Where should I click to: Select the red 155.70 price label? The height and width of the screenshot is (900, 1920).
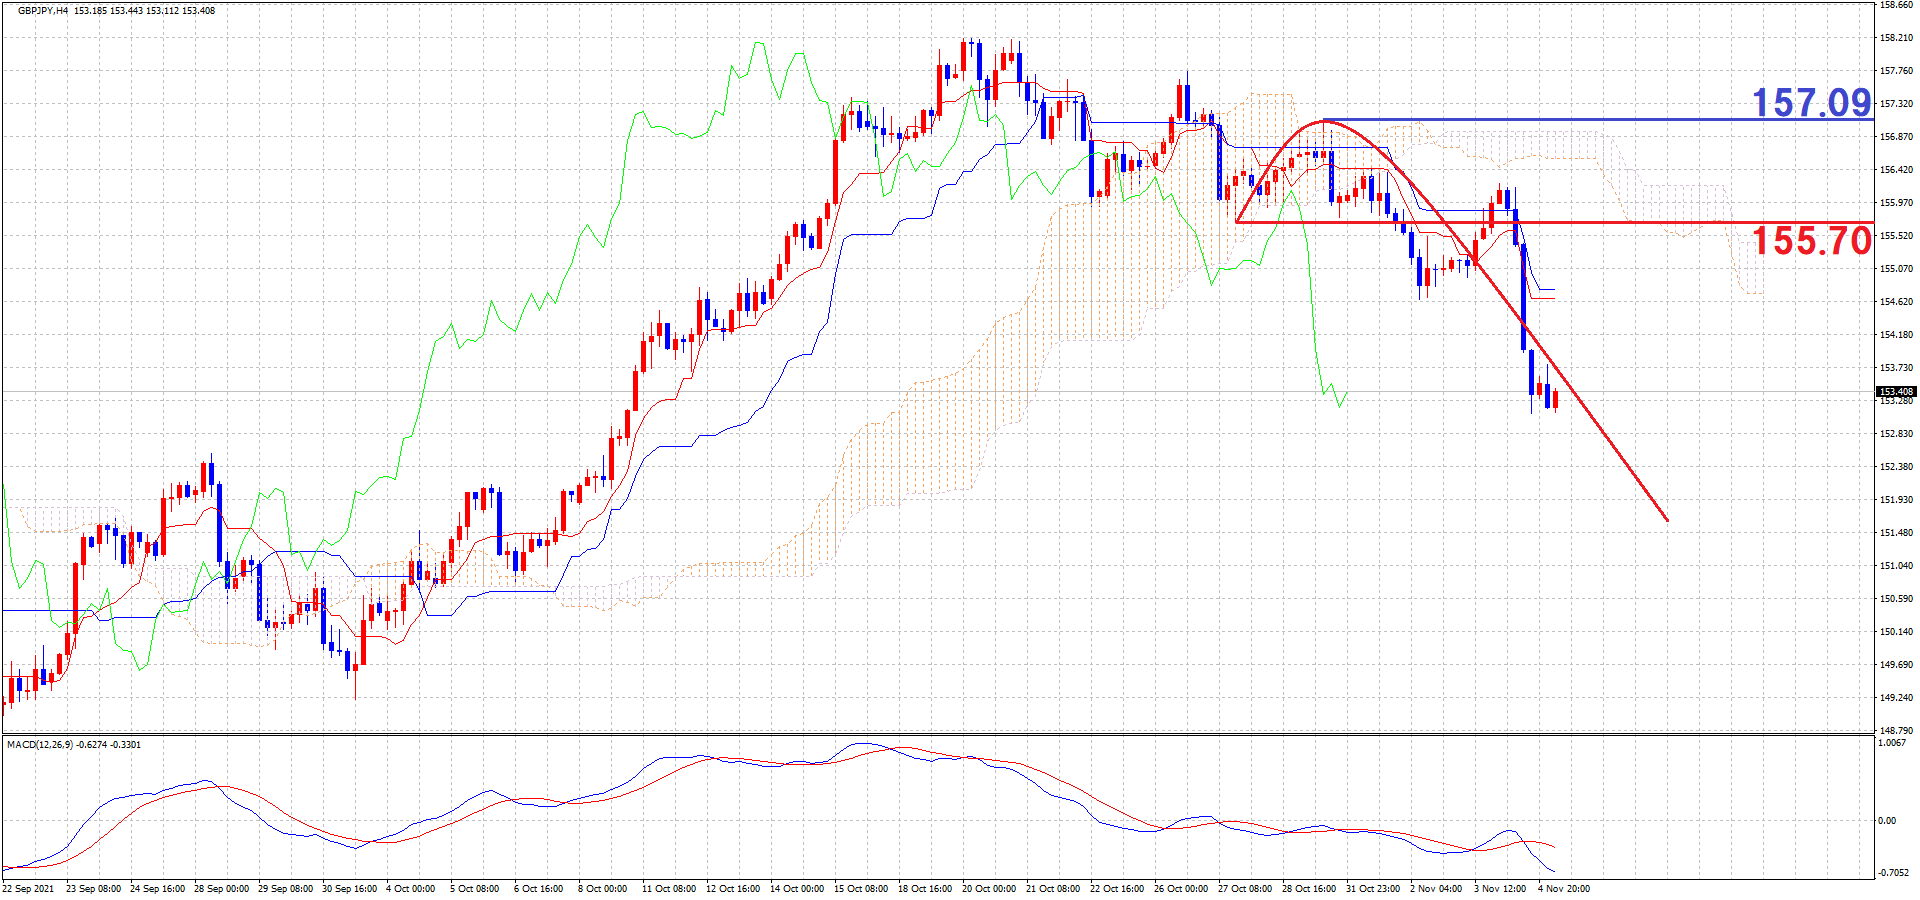pos(1811,240)
